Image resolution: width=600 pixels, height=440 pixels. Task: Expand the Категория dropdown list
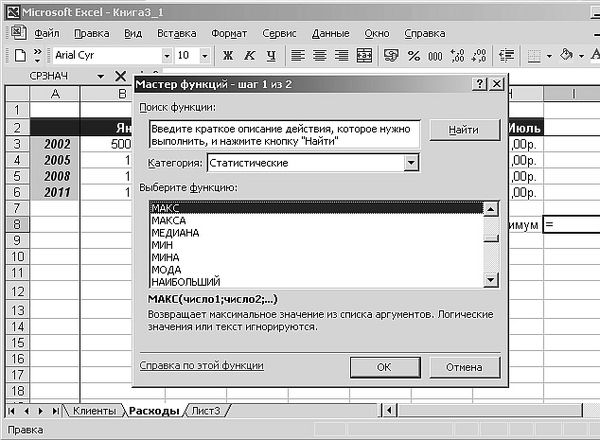coord(411,162)
